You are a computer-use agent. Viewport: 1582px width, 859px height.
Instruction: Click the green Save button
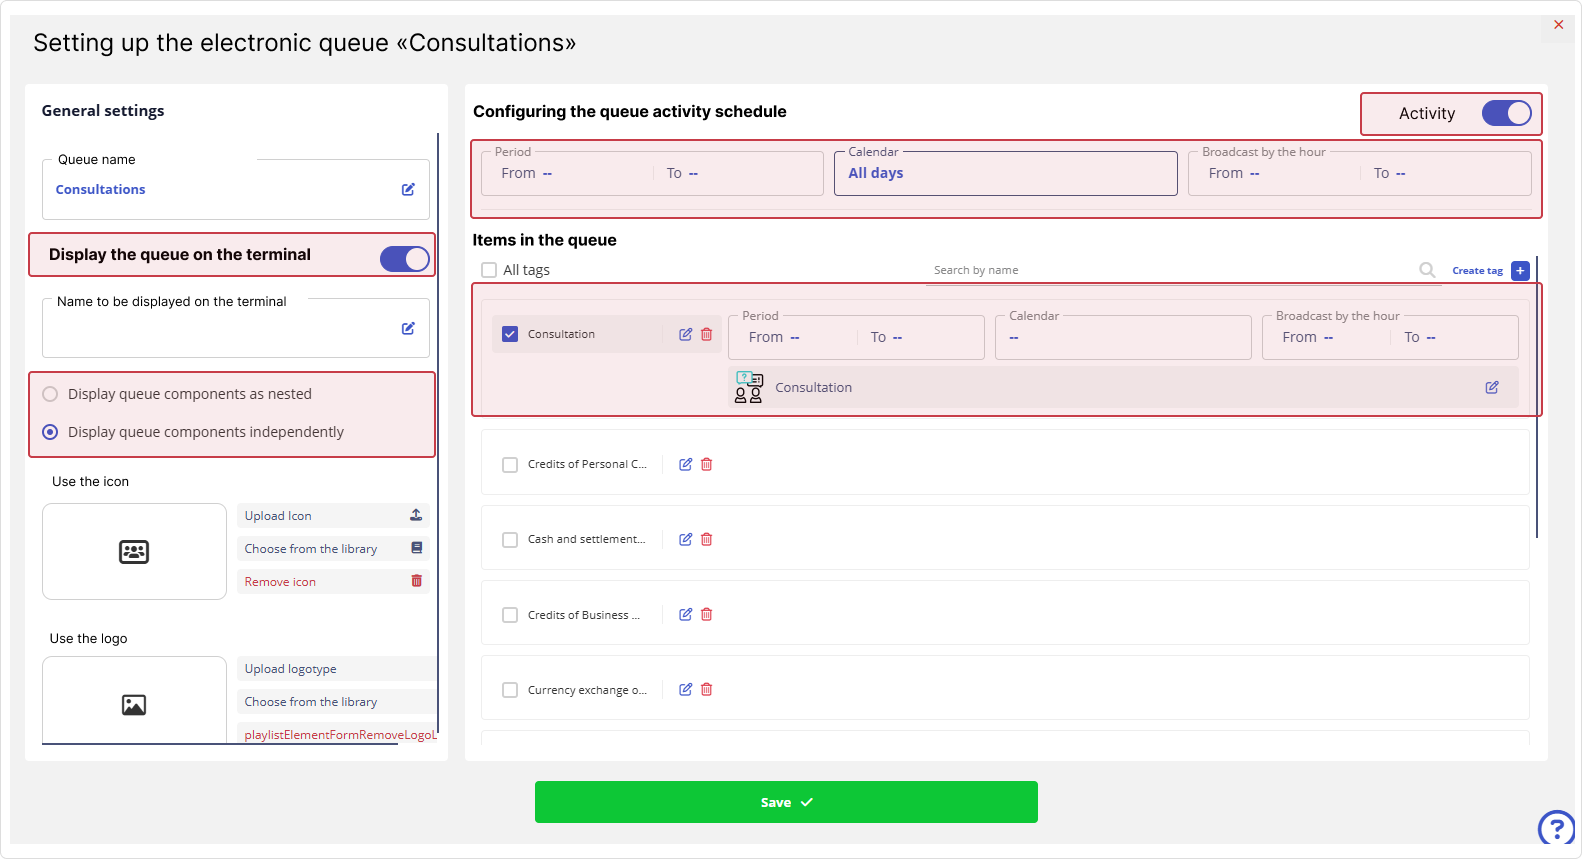pyautogui.click(x=786, y=802)
